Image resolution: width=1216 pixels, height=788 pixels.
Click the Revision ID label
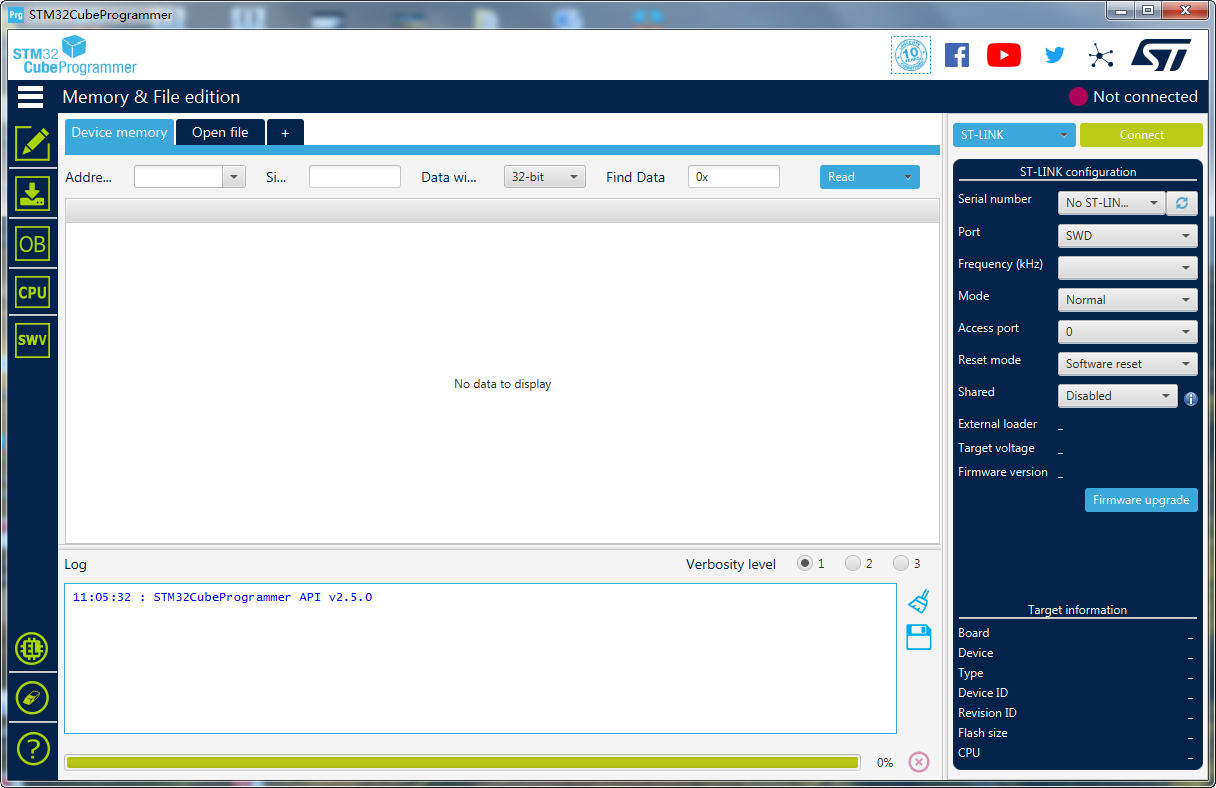pos(987,713)
